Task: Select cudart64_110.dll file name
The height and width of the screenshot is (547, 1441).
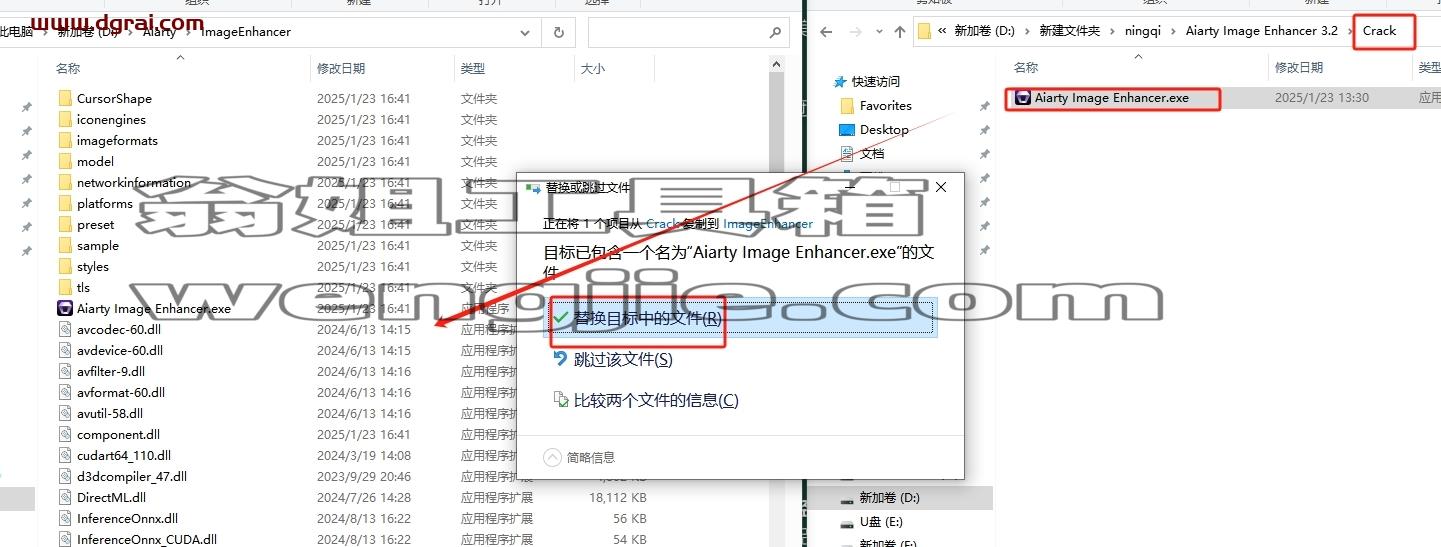Action: click(124, 455)
